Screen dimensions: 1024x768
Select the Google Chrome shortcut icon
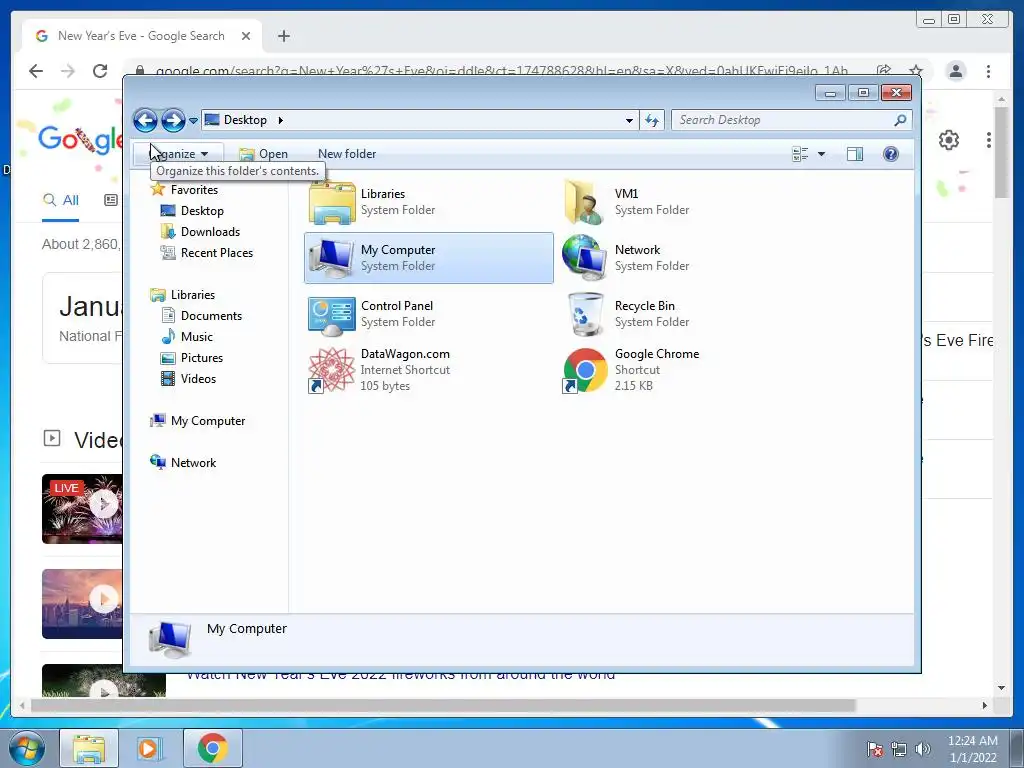tap(584, 370)
